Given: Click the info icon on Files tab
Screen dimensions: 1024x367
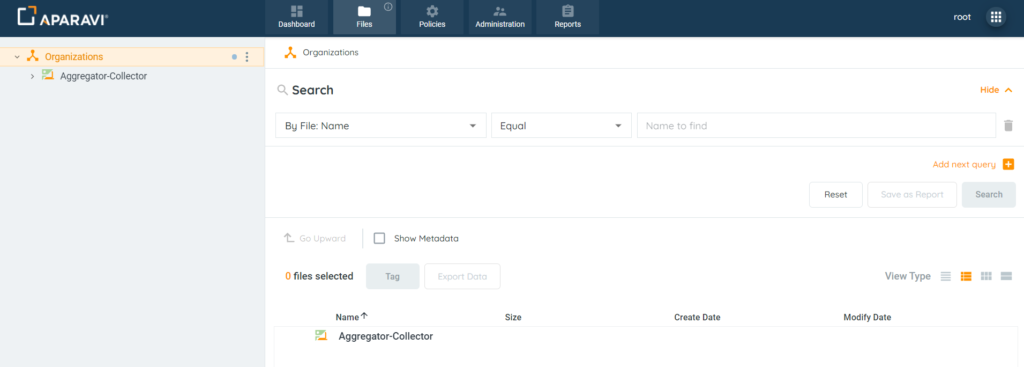Looking at the screenshot, I should 388,7.
